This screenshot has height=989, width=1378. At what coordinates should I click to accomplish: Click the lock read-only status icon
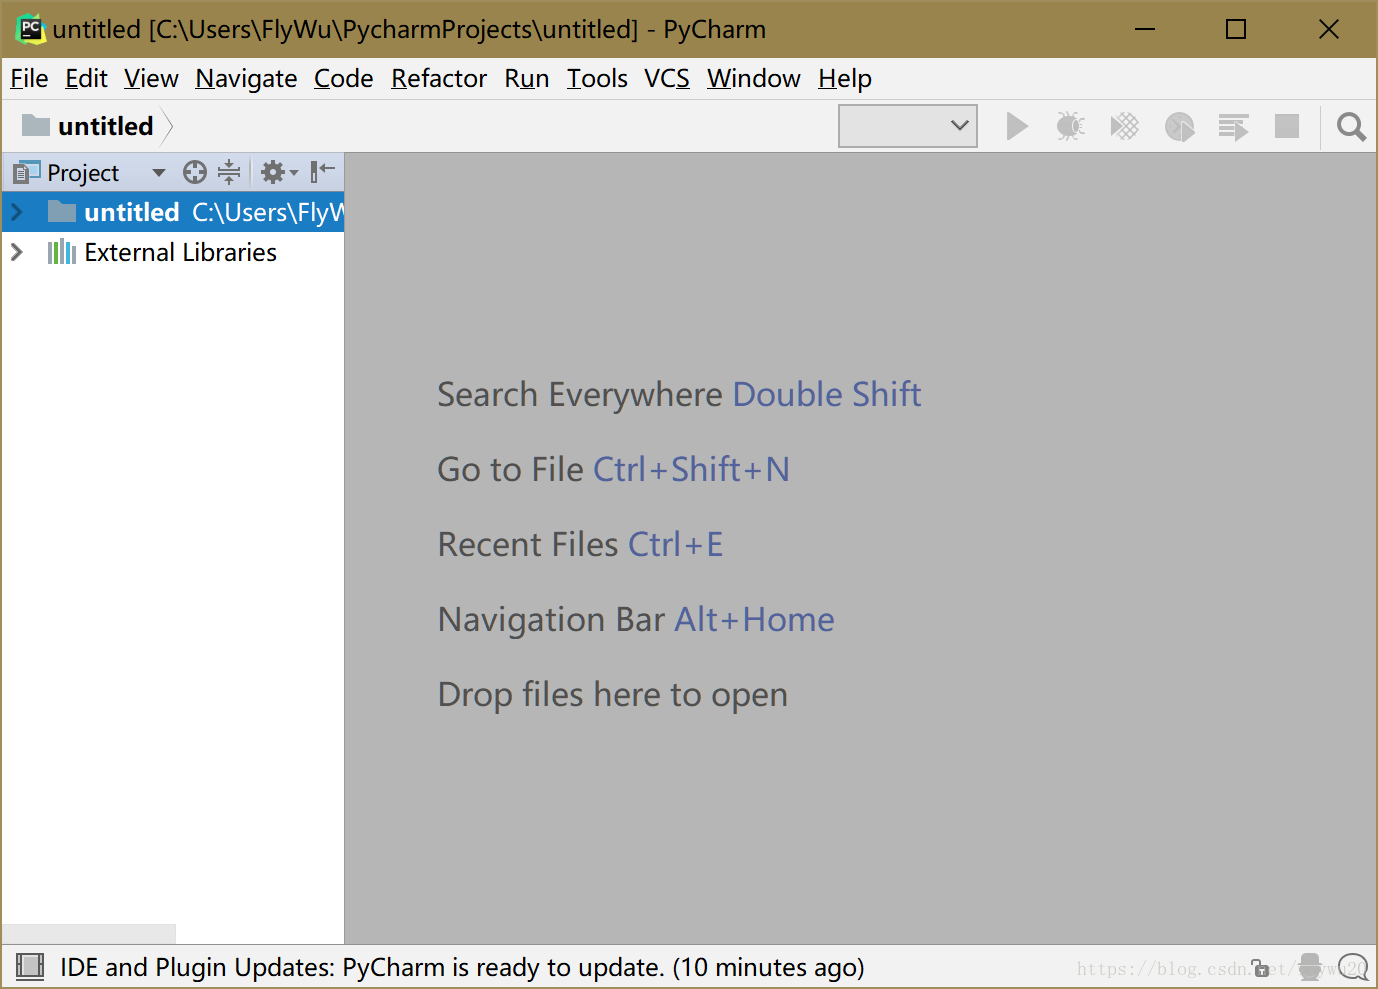[1261, 968]
